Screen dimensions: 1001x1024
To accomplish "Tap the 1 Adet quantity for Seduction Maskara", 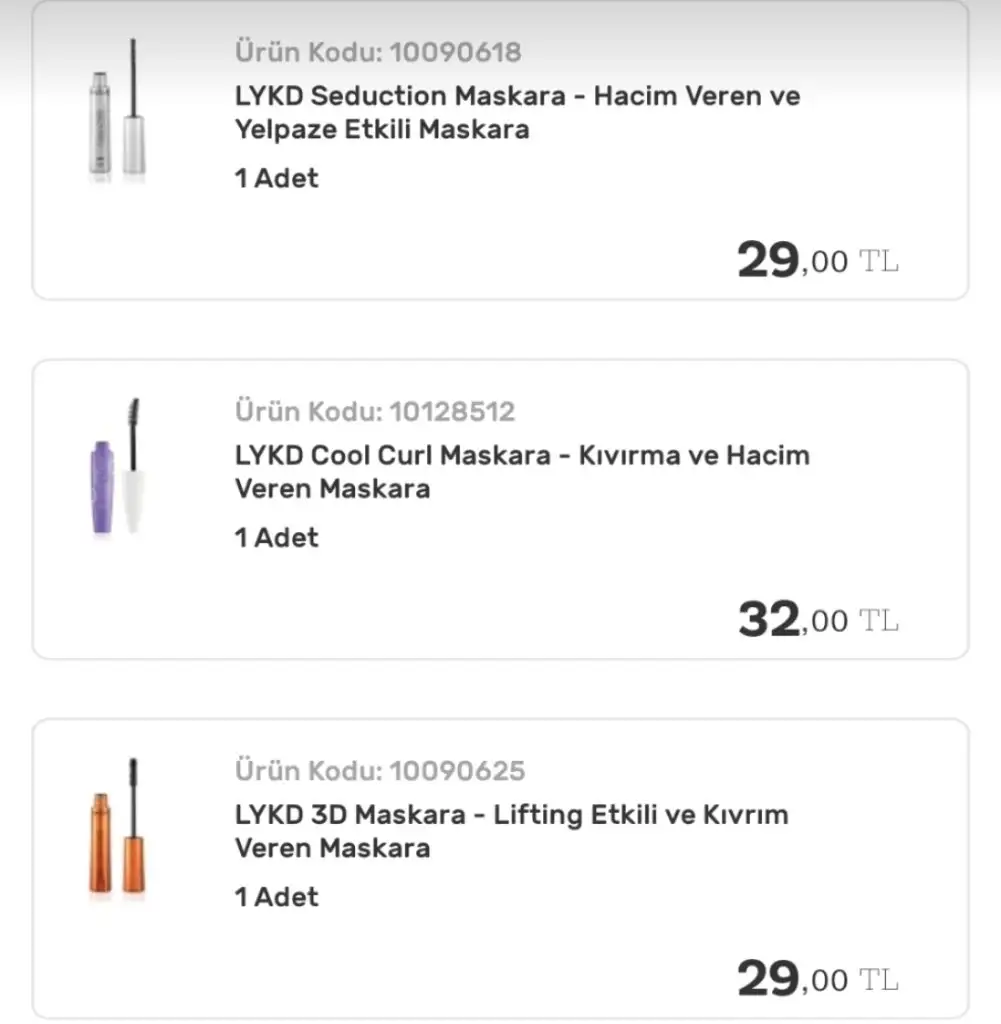I will click(276, 178).
